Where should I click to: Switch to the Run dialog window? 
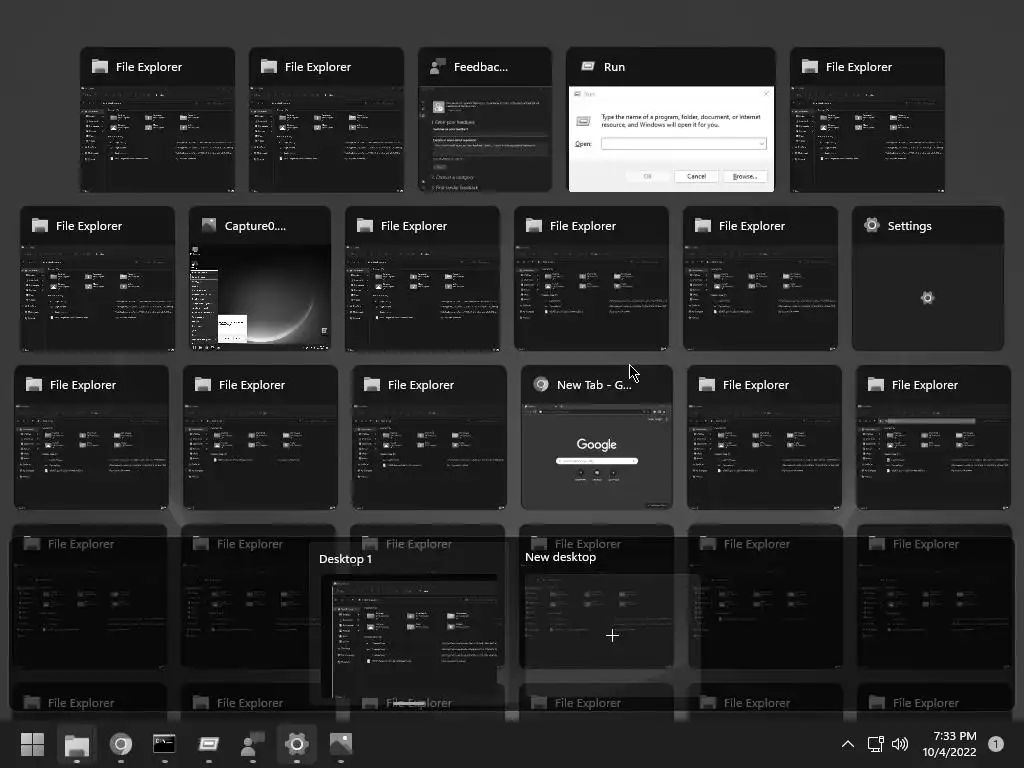[x=671, y=120]
